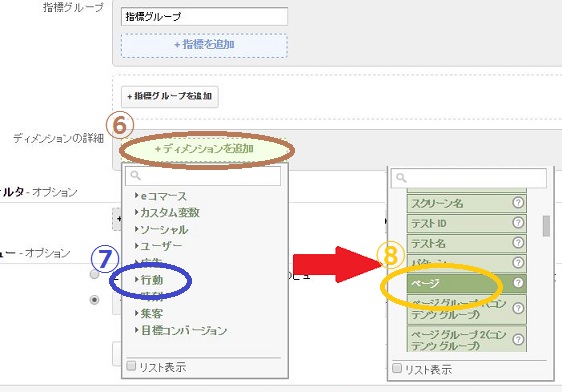
Task: Click the 指標グループ name input field
Action: [x=204, y=16]
